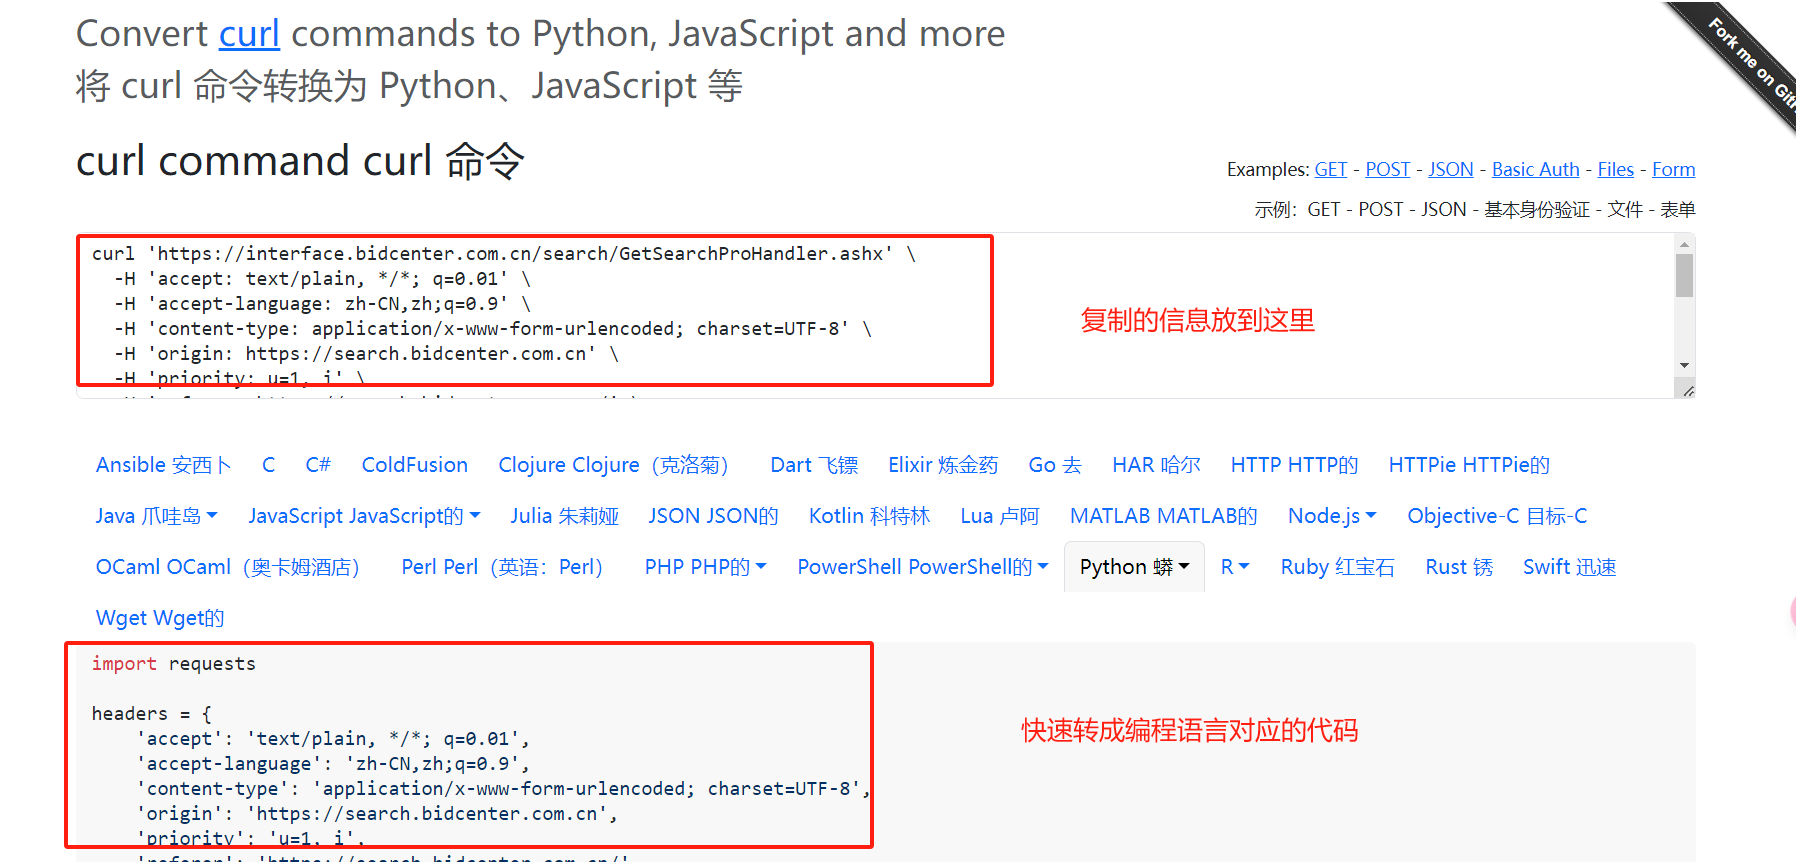Click inside the curl command text area
Screen dimensions: 1796x862
coord(875,316)
